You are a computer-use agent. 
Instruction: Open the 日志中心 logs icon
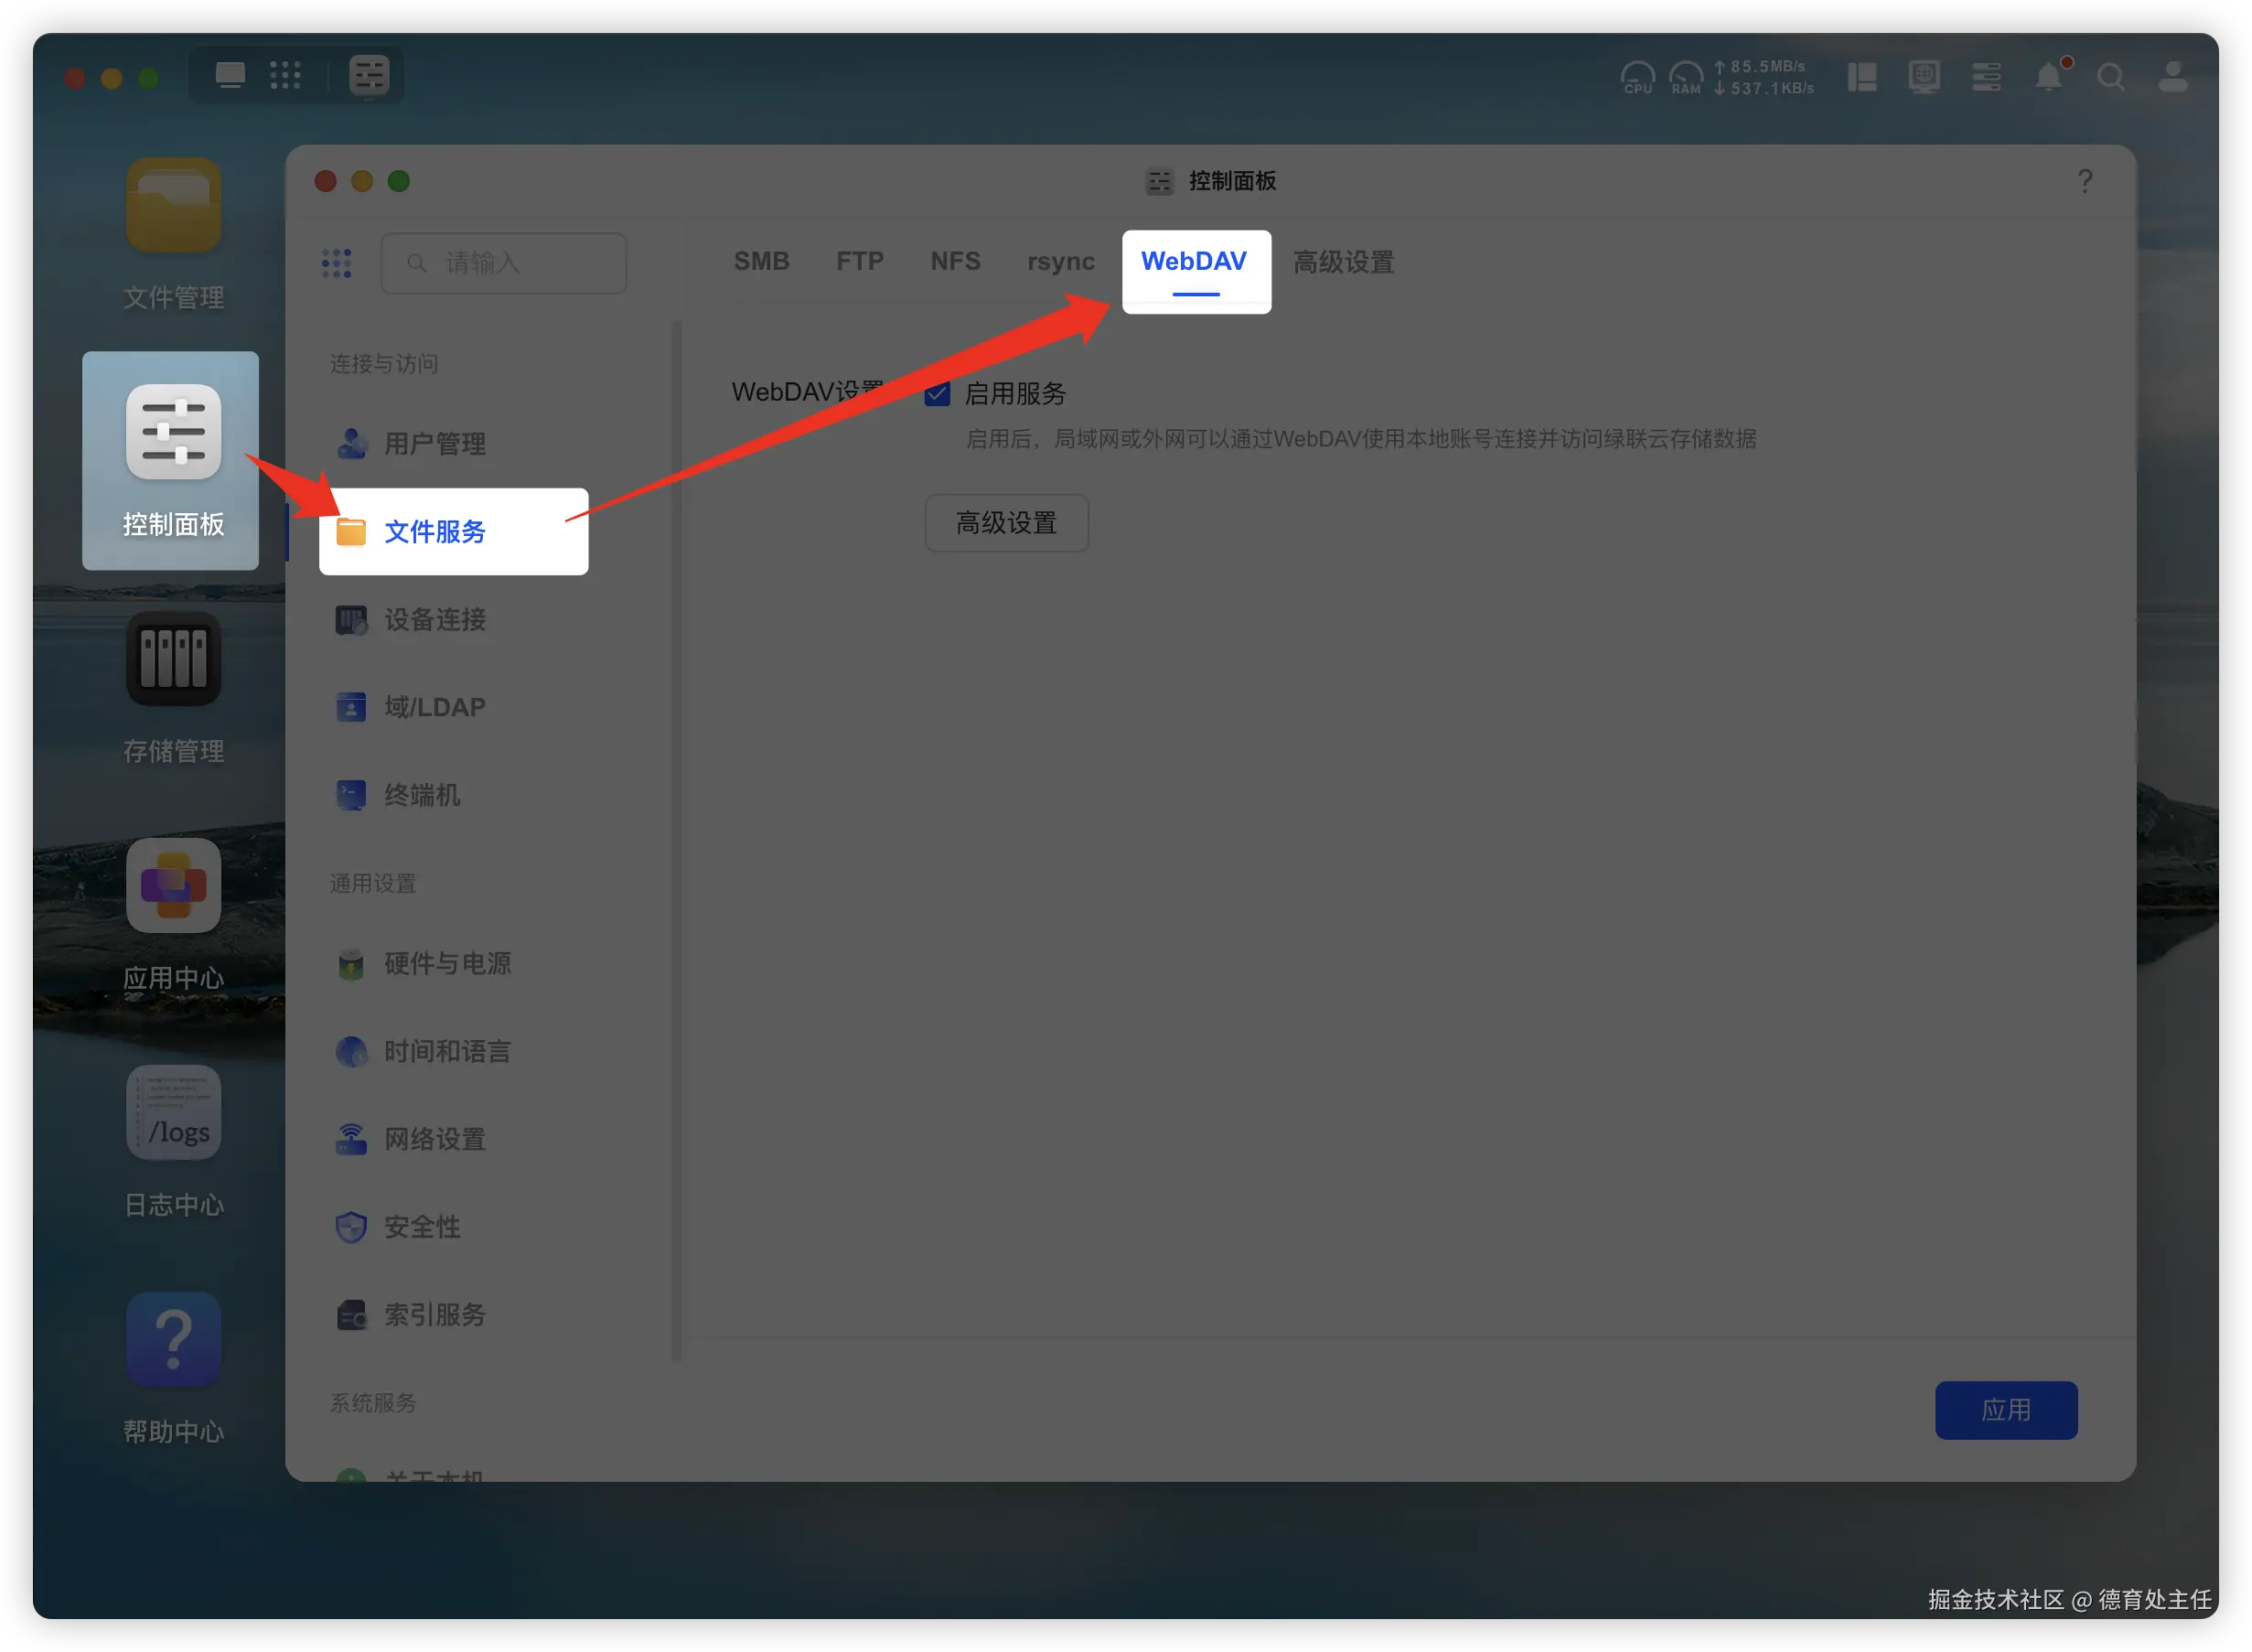[173, 1113]
